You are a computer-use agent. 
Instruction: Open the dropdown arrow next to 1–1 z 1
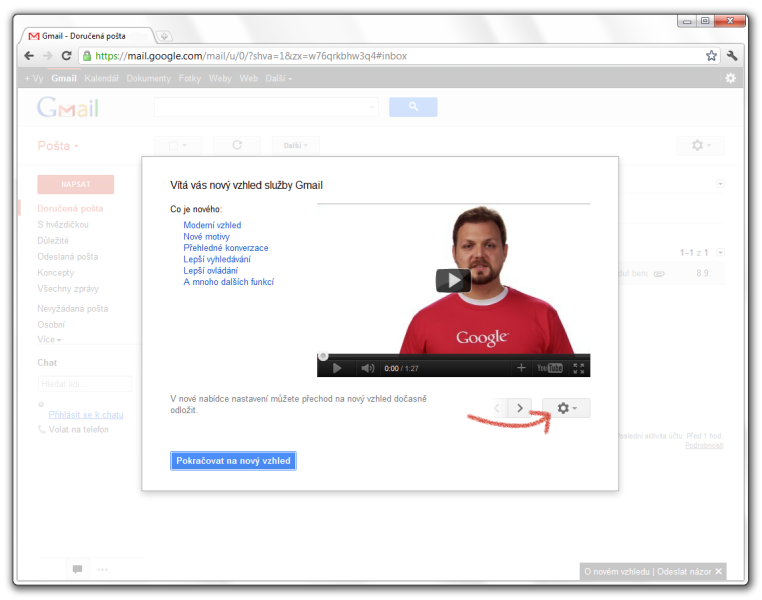coord(720,252)
